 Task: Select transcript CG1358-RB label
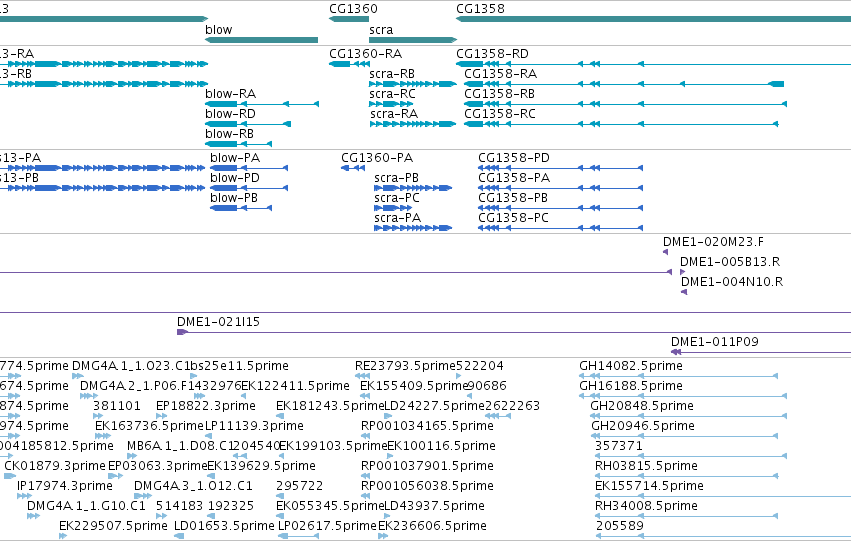(499, 94)
